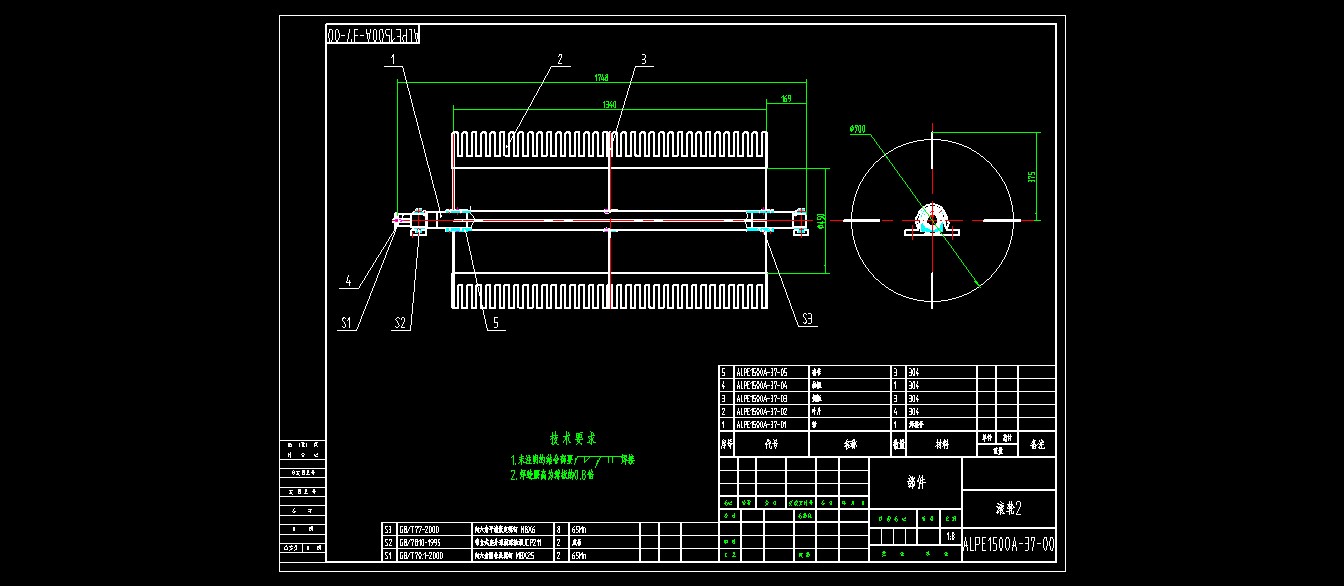Select the 1340 length dimension
The height and width of the screenshot is (586, 1344).
609,104
